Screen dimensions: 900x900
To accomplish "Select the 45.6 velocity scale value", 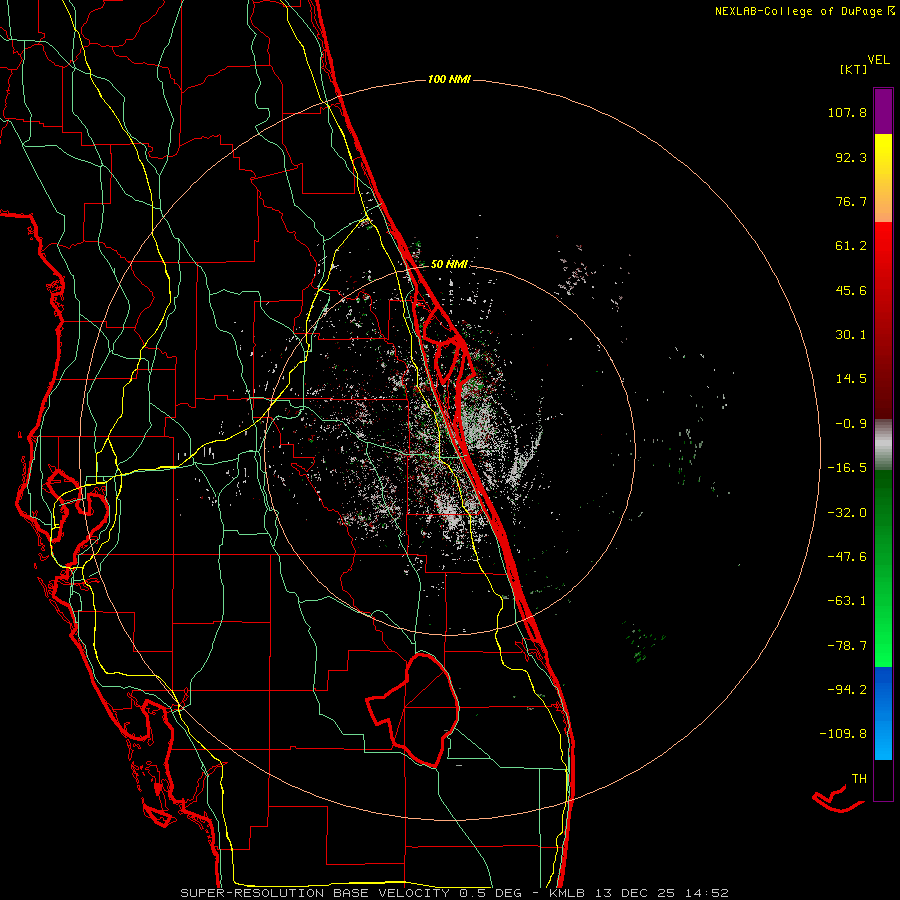I will click(851, 290).
